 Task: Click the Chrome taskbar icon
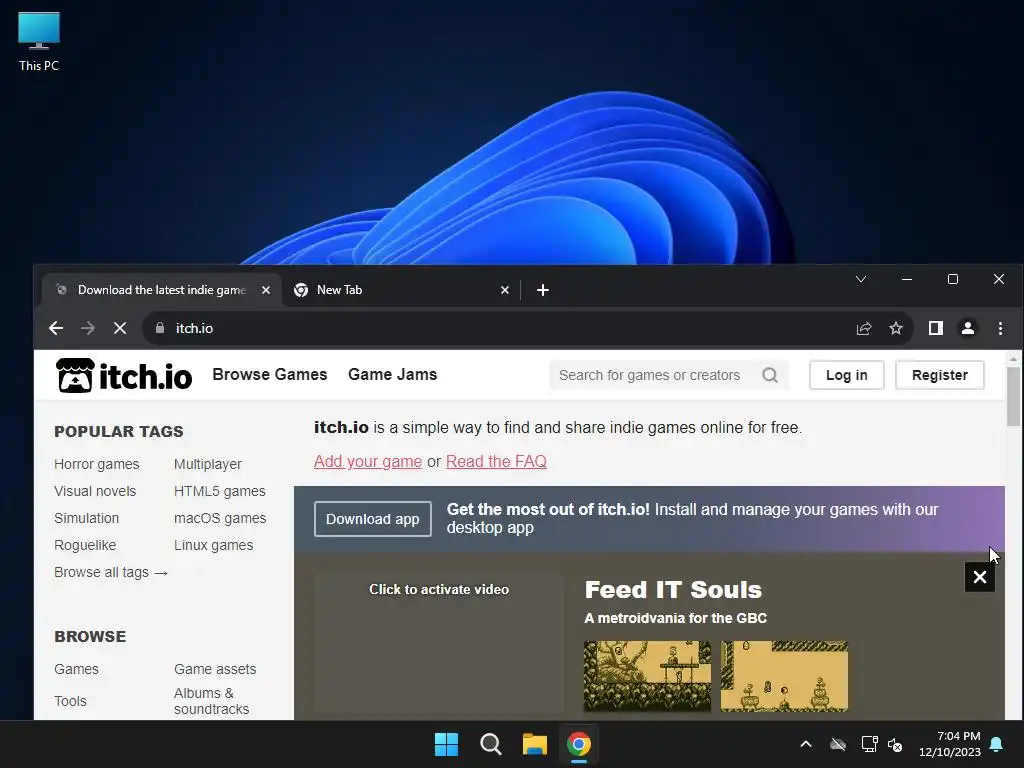pyautogui.click(x=579, y=744)
